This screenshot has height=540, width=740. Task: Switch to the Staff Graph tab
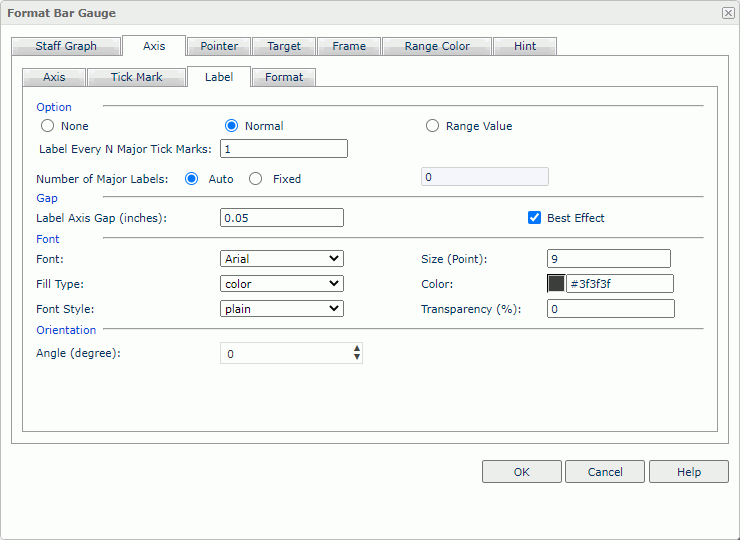point(66,46)
